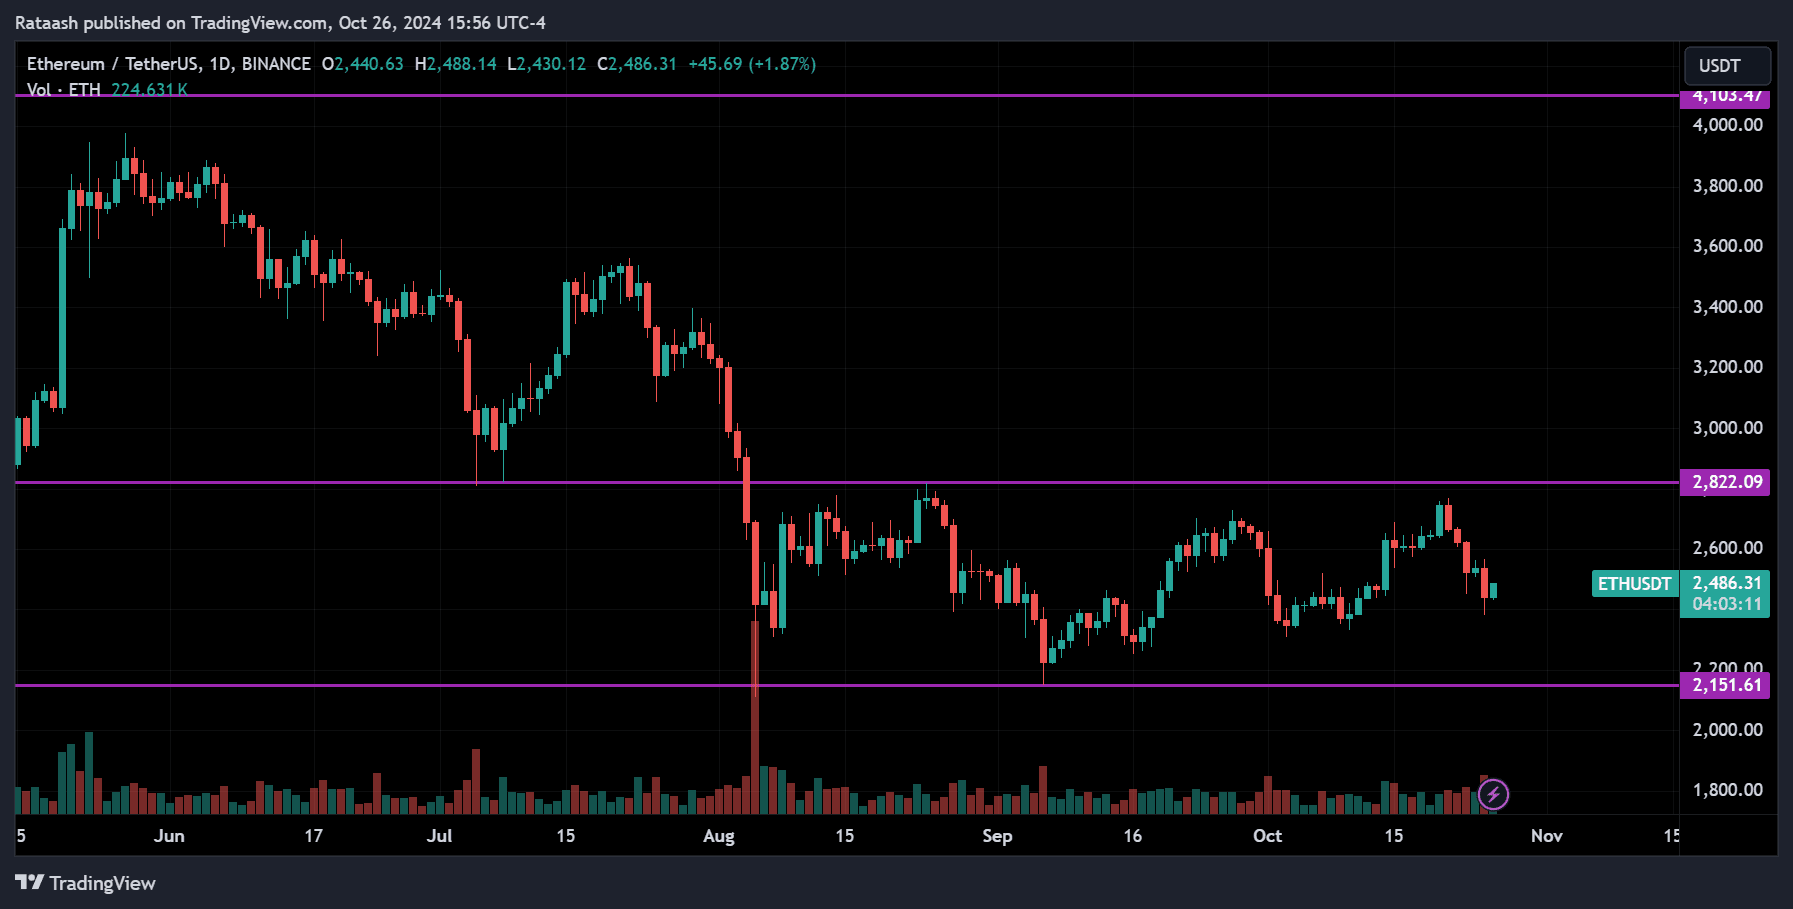
Task: Click the close value 2,486.31 in legend
Action: click(642, 64)
